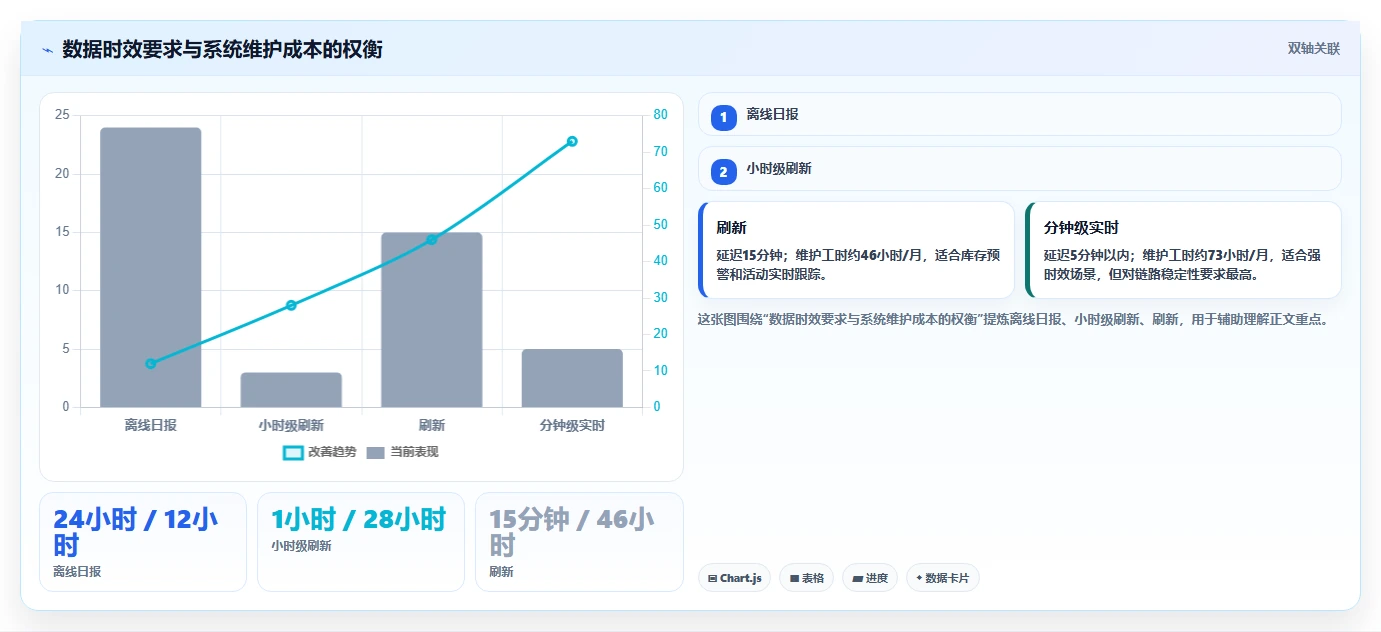
Task: Click the lightning icon beside the title
Action: click(x=47, y=50)
